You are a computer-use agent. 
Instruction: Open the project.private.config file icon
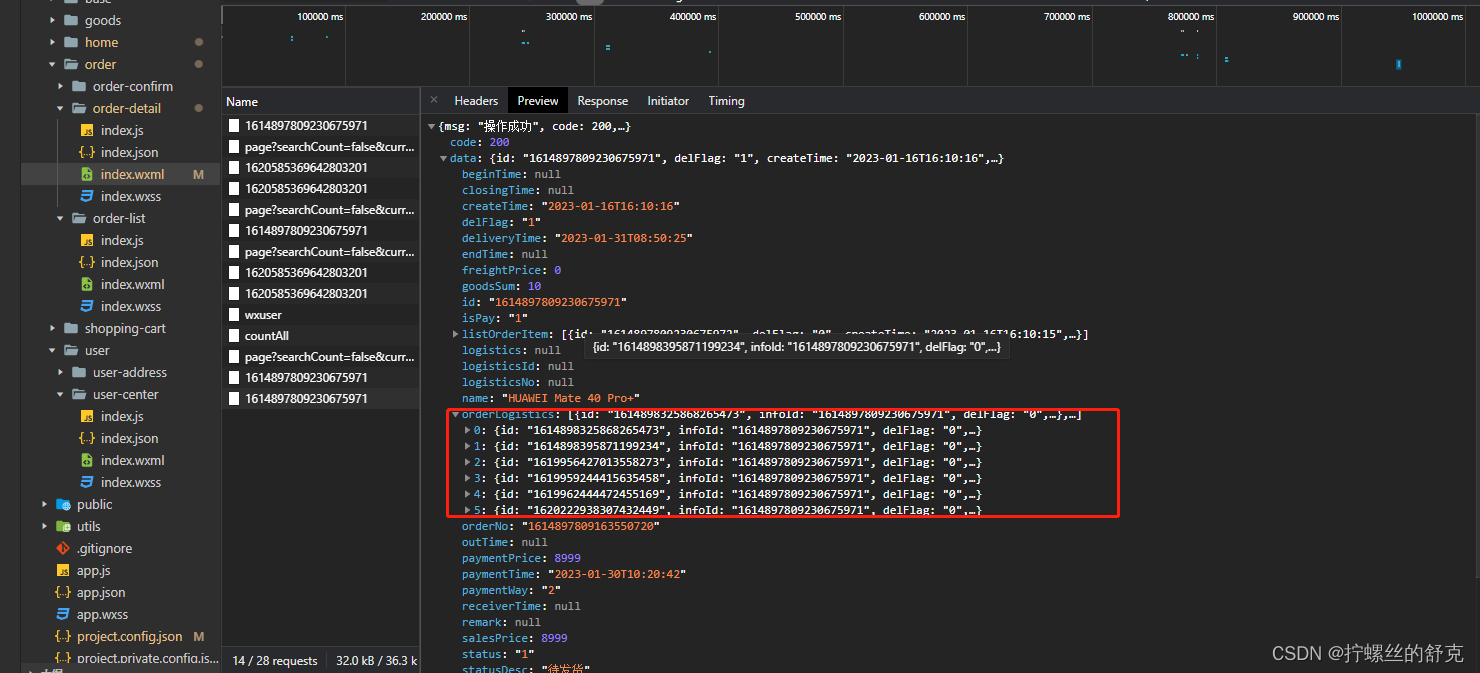tap(63, 658)
